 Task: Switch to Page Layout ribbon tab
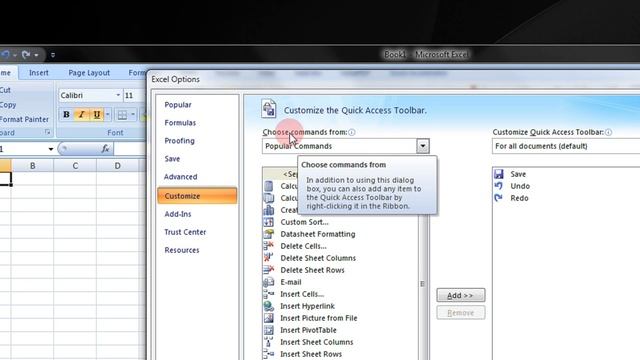point(89,73)
